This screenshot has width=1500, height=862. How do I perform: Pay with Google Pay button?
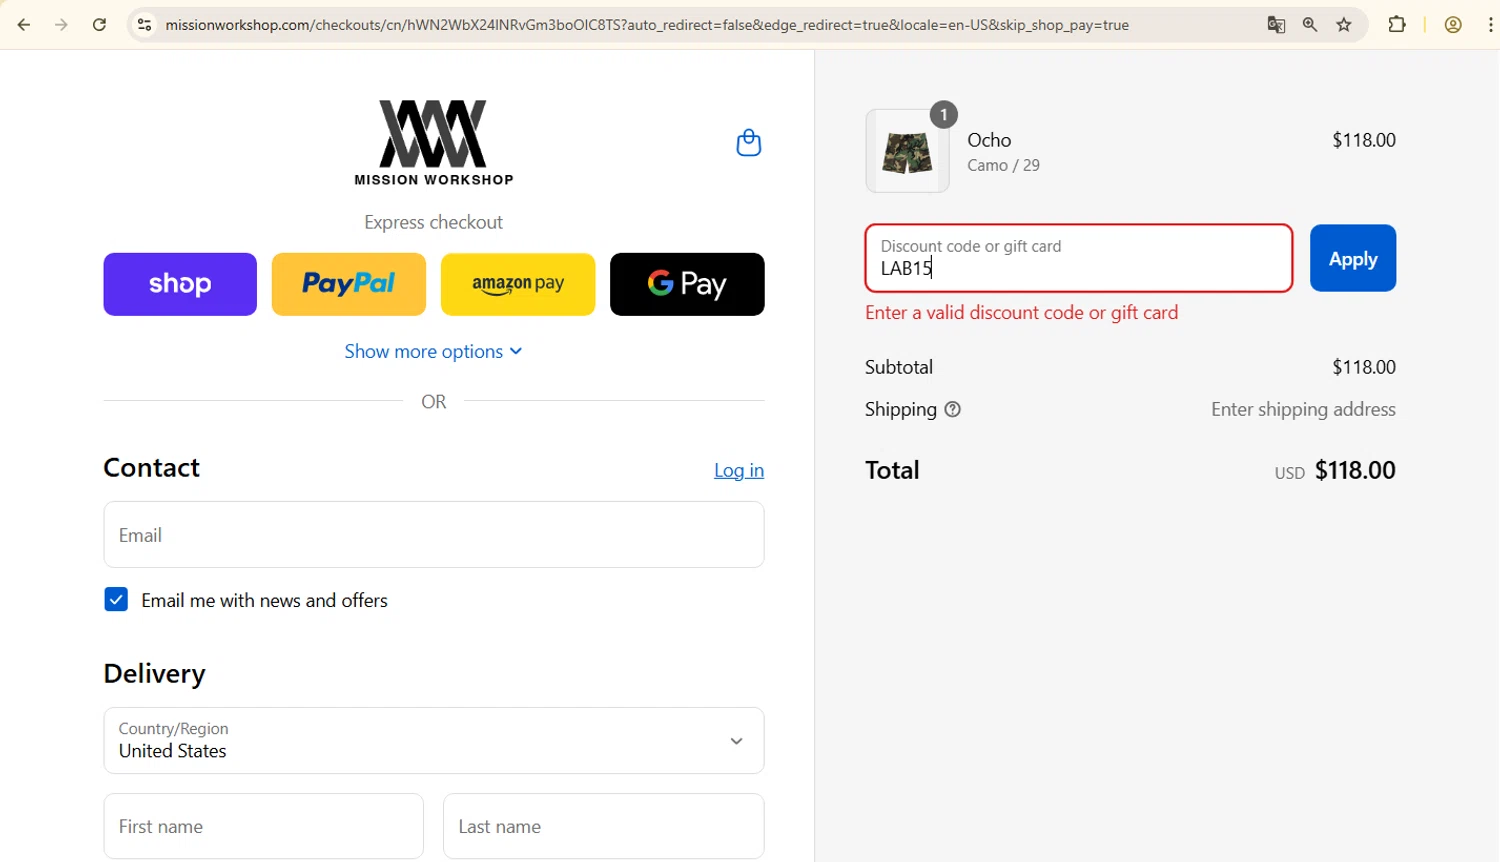pyautogui.click(x=687, y=284)
